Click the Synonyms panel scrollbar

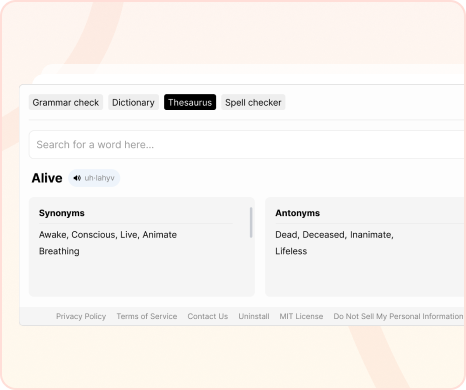[x=251, y=222]
